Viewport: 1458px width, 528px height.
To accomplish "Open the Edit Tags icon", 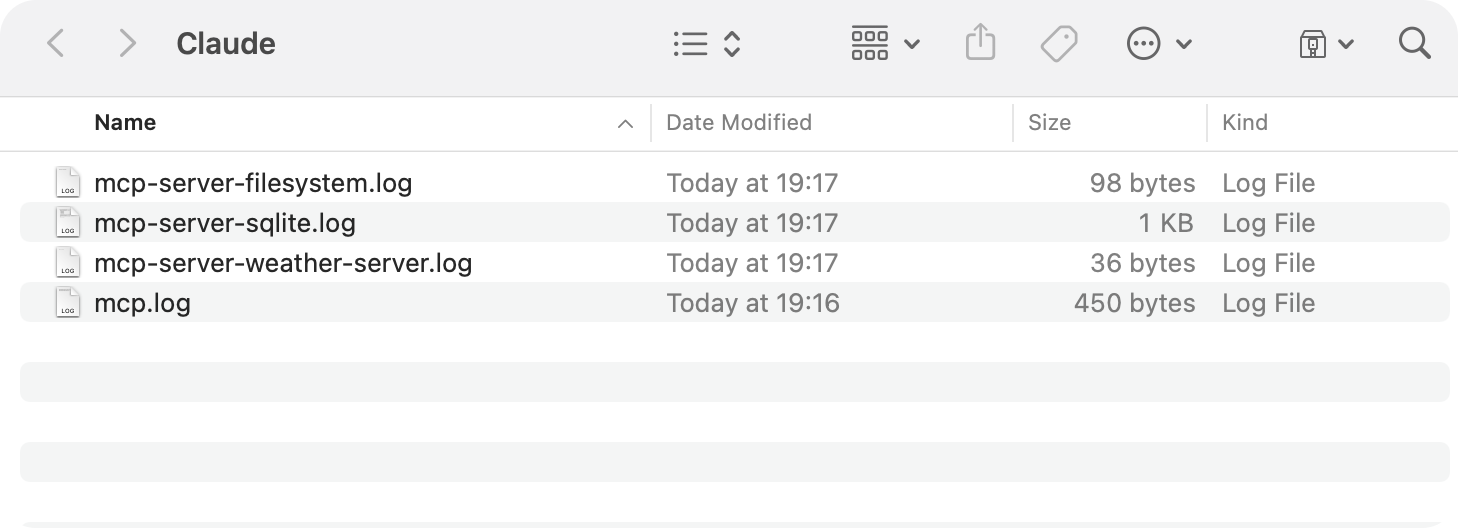I will 1059,43.
